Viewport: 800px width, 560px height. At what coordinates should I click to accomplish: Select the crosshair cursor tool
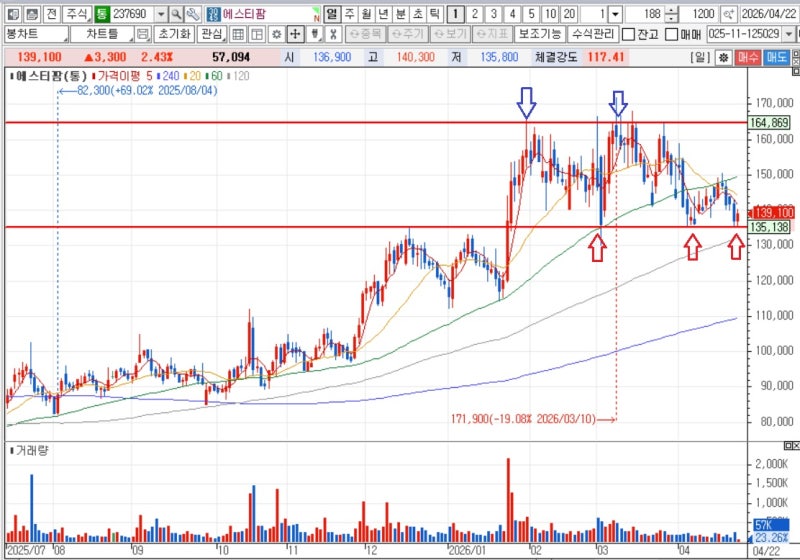tap(295, 33)
